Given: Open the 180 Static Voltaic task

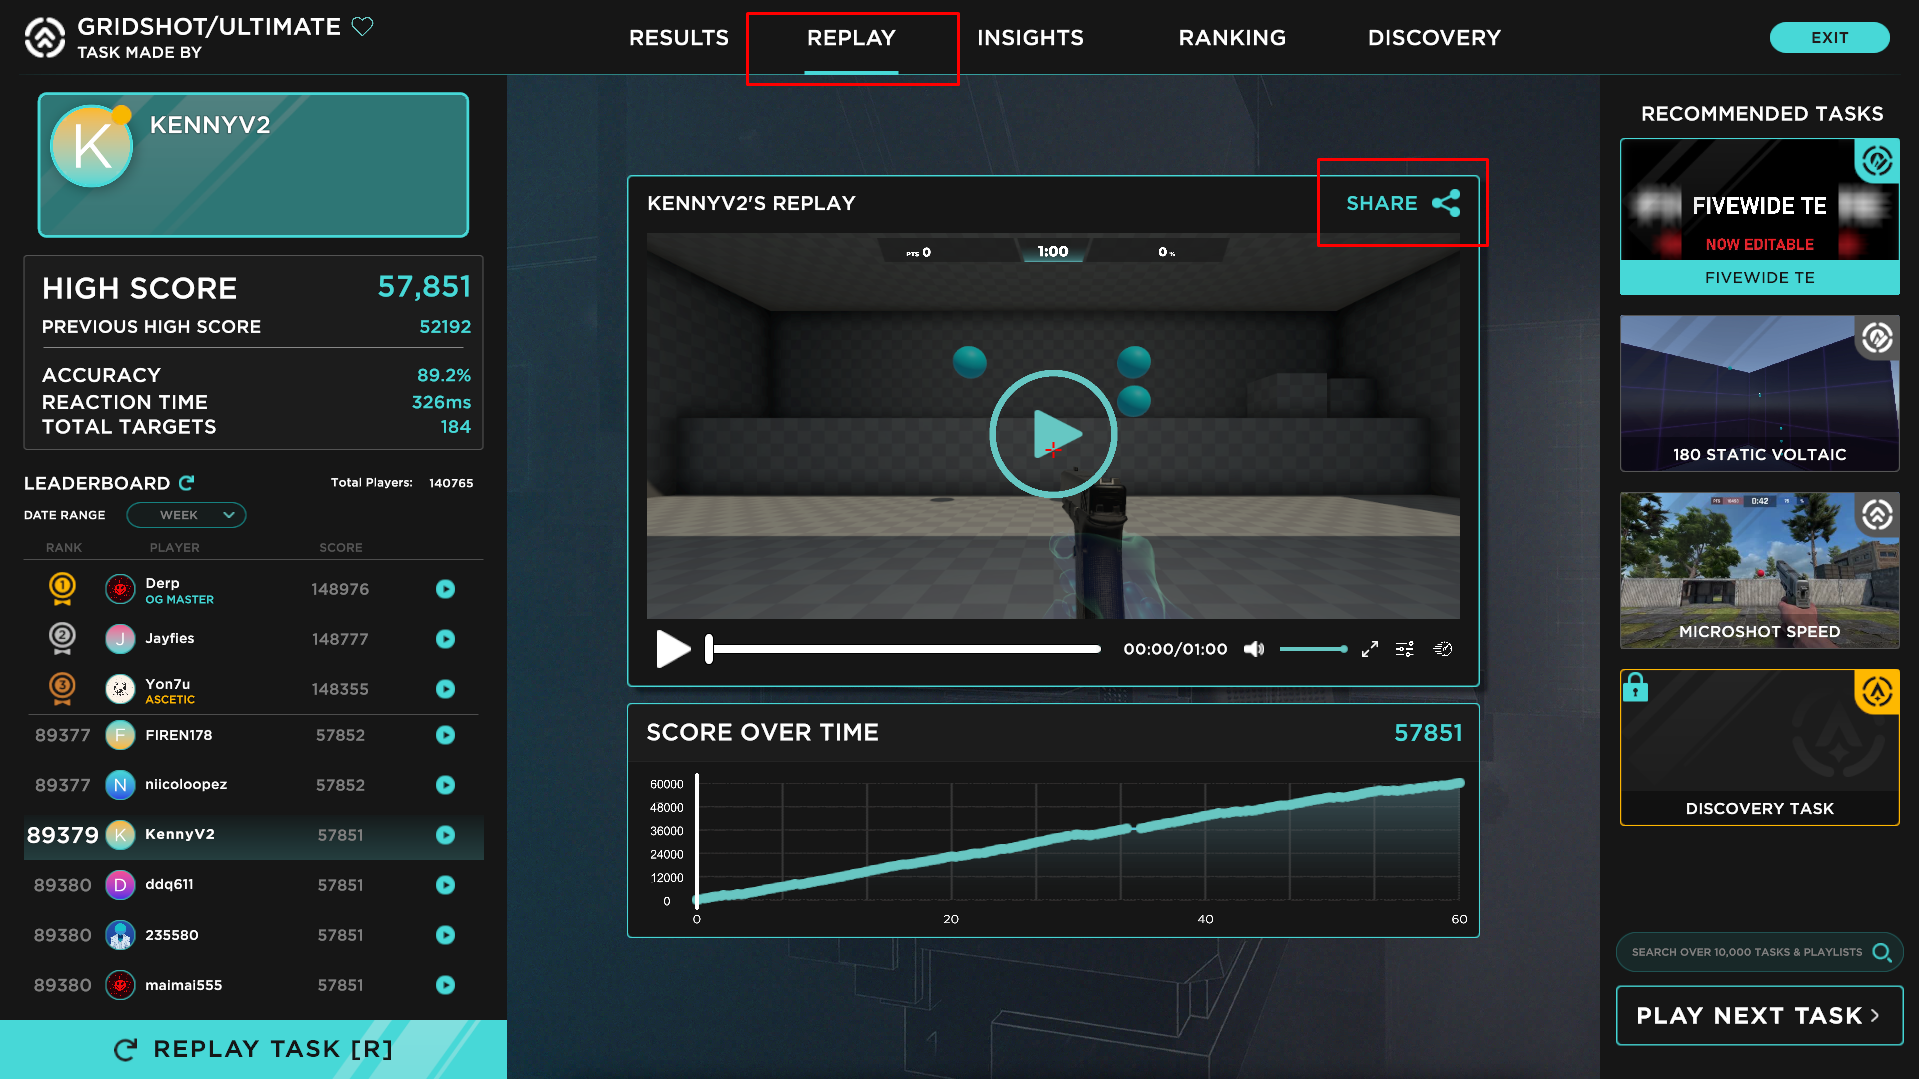Looking at the screenshot, I should (1759, 393).
